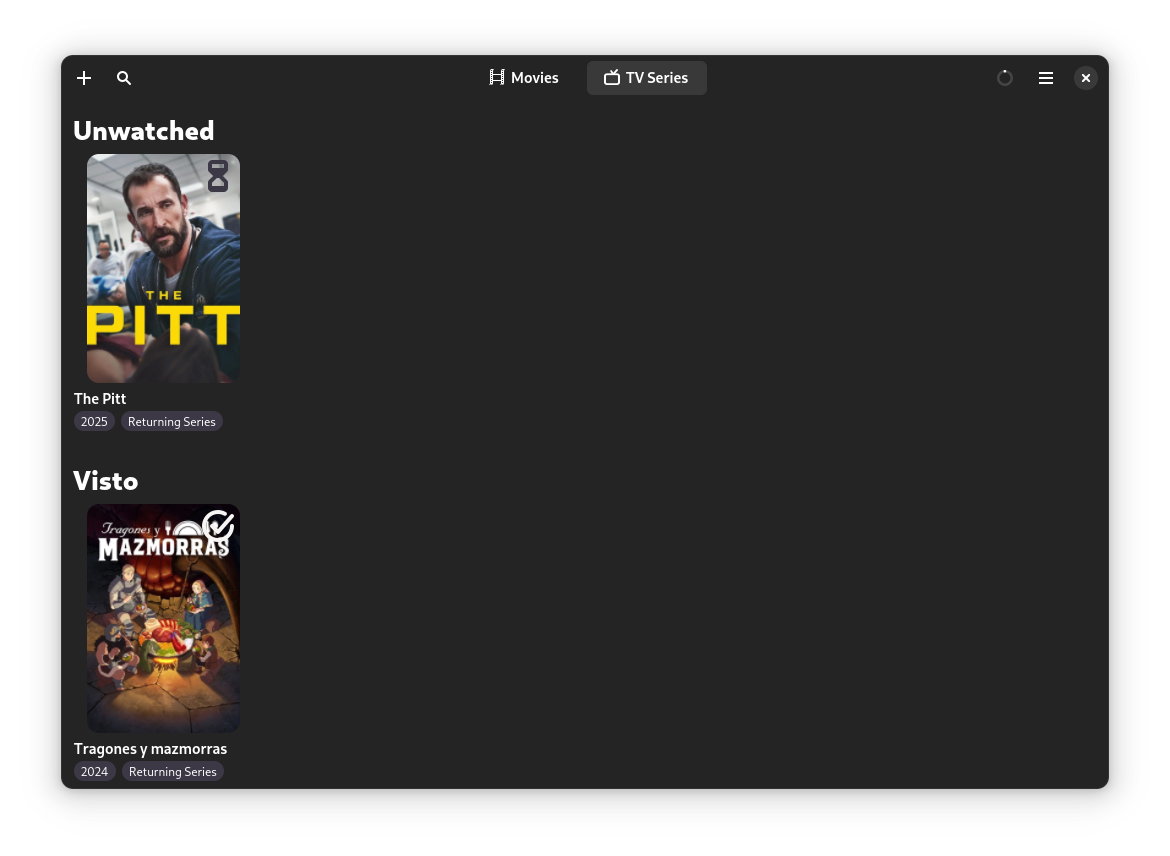Click the 2025 year tag
The image size is (1170, 856).
[94, 422]
